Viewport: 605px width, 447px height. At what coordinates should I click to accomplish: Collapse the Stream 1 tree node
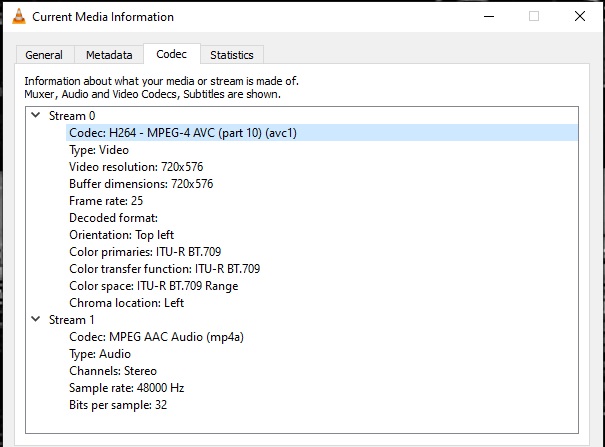(x=37, y=320)
